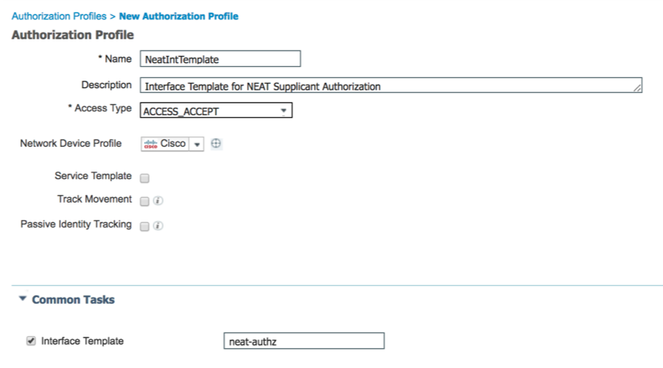Screen dimensions: 663x368
Task: Toggle the Track Movement checkbox
Action: [x=145, y=201]
